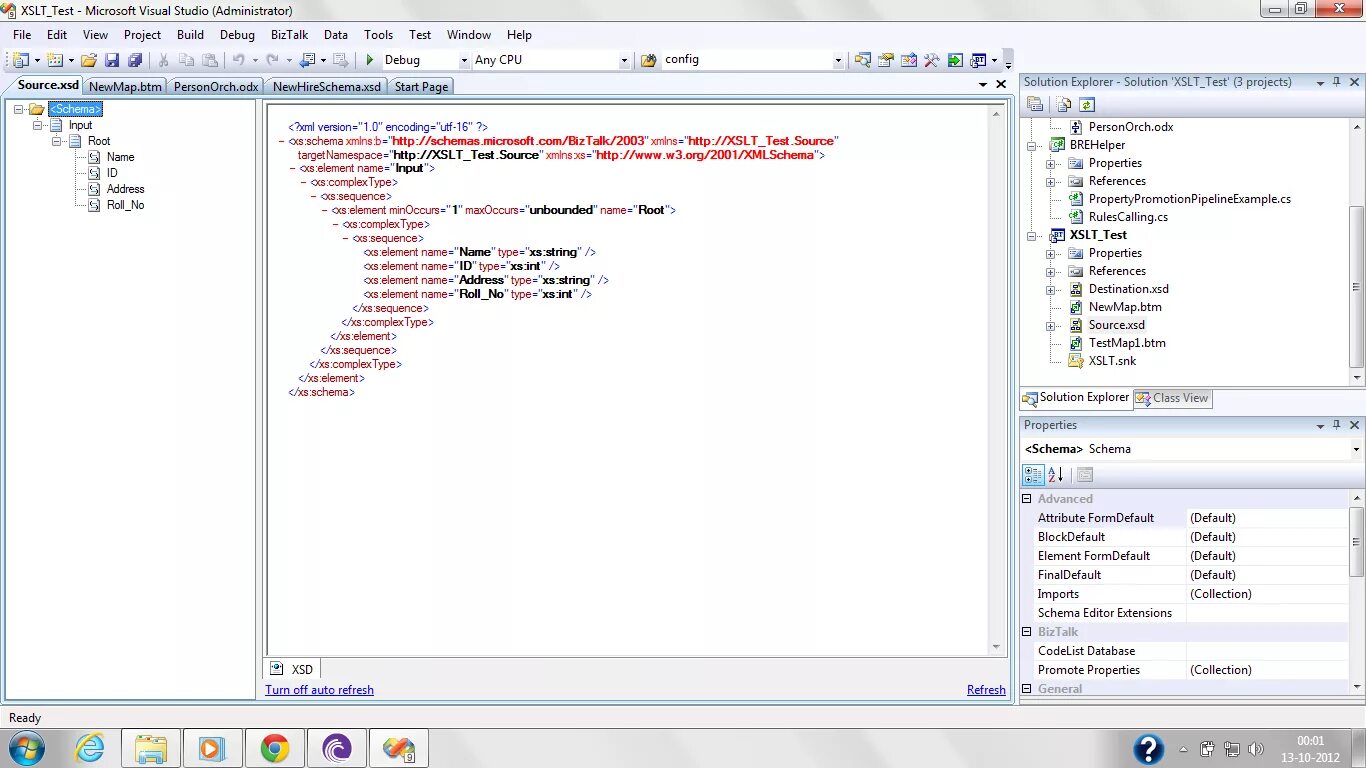Click the Cut scissors icon
Viewport: 1366px width, 768px height.
click(163, 60)
